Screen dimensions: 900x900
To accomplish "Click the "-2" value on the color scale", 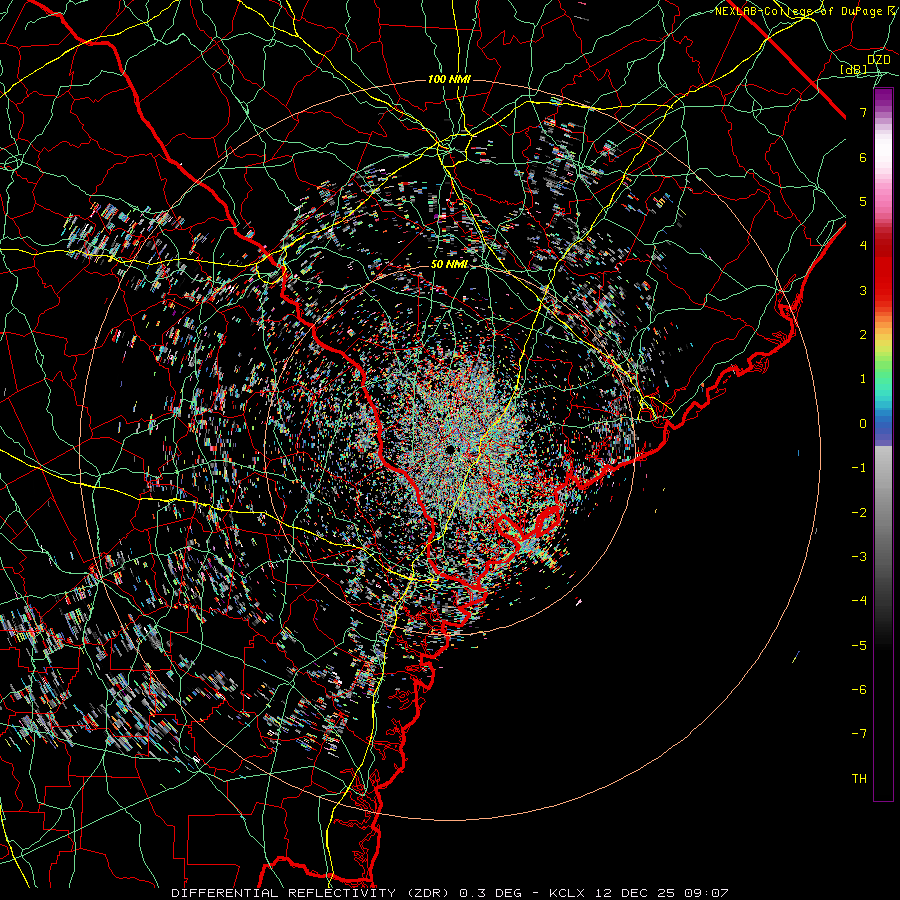I will (859, 513).
